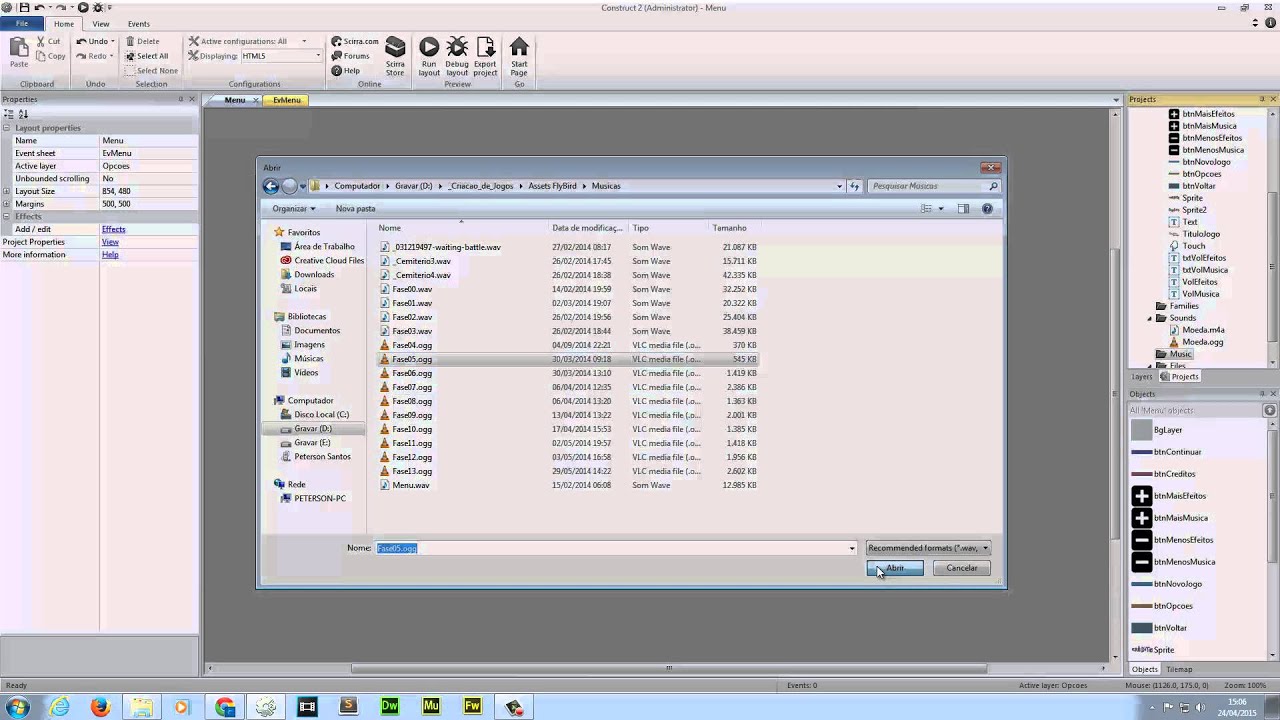Click the Delete toolbar item
The image size is (1280, 720).
tap(142, 41)
